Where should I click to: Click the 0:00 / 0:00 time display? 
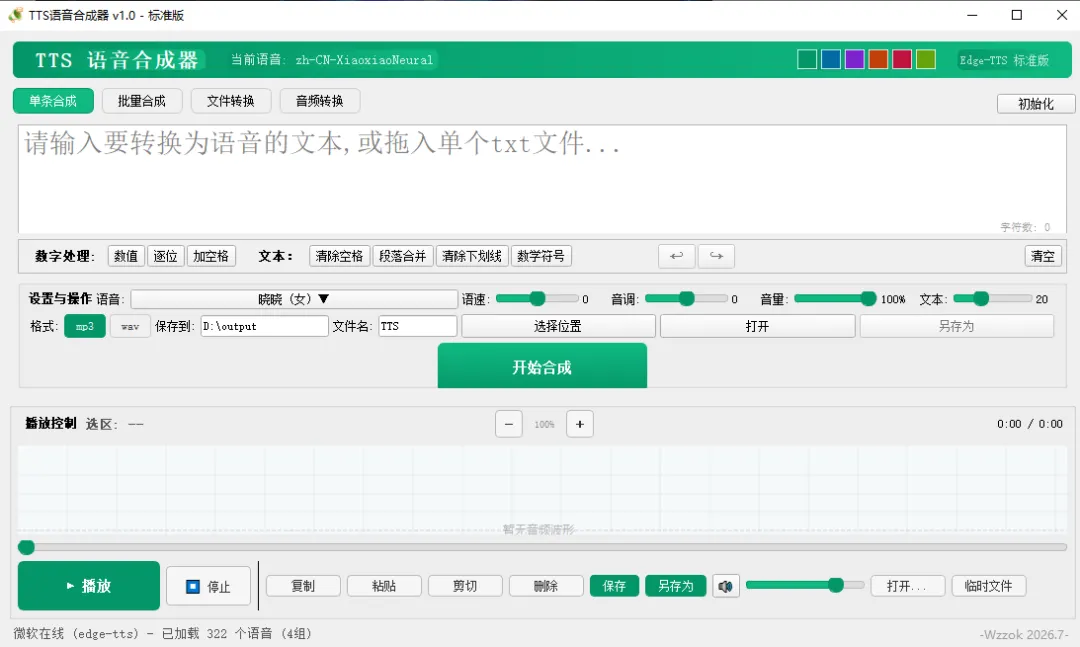pos(1030,424)
